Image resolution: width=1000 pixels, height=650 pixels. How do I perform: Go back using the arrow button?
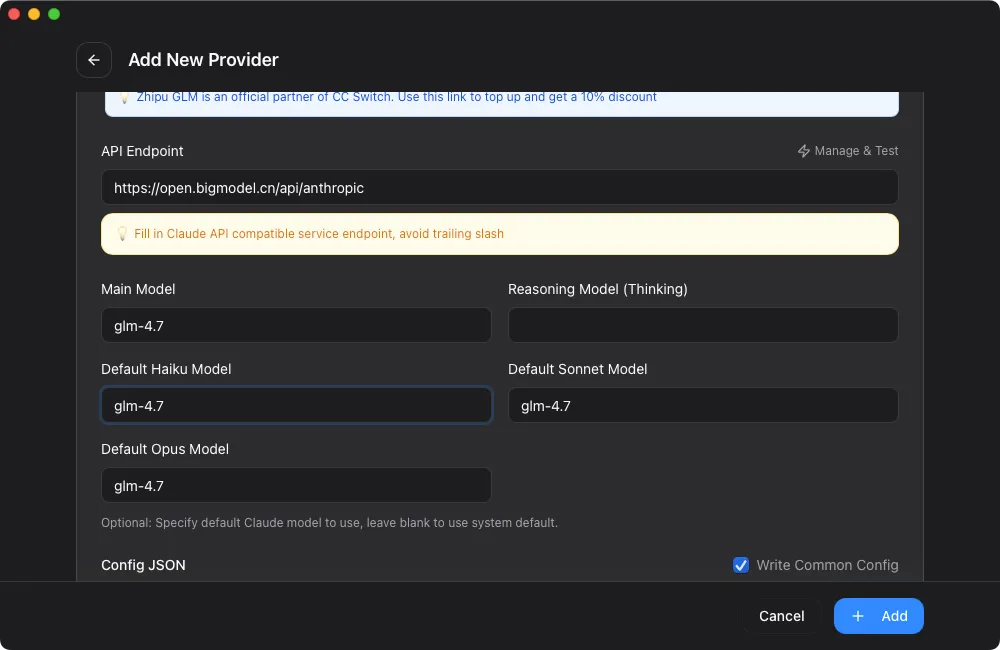tap(94, 60)
